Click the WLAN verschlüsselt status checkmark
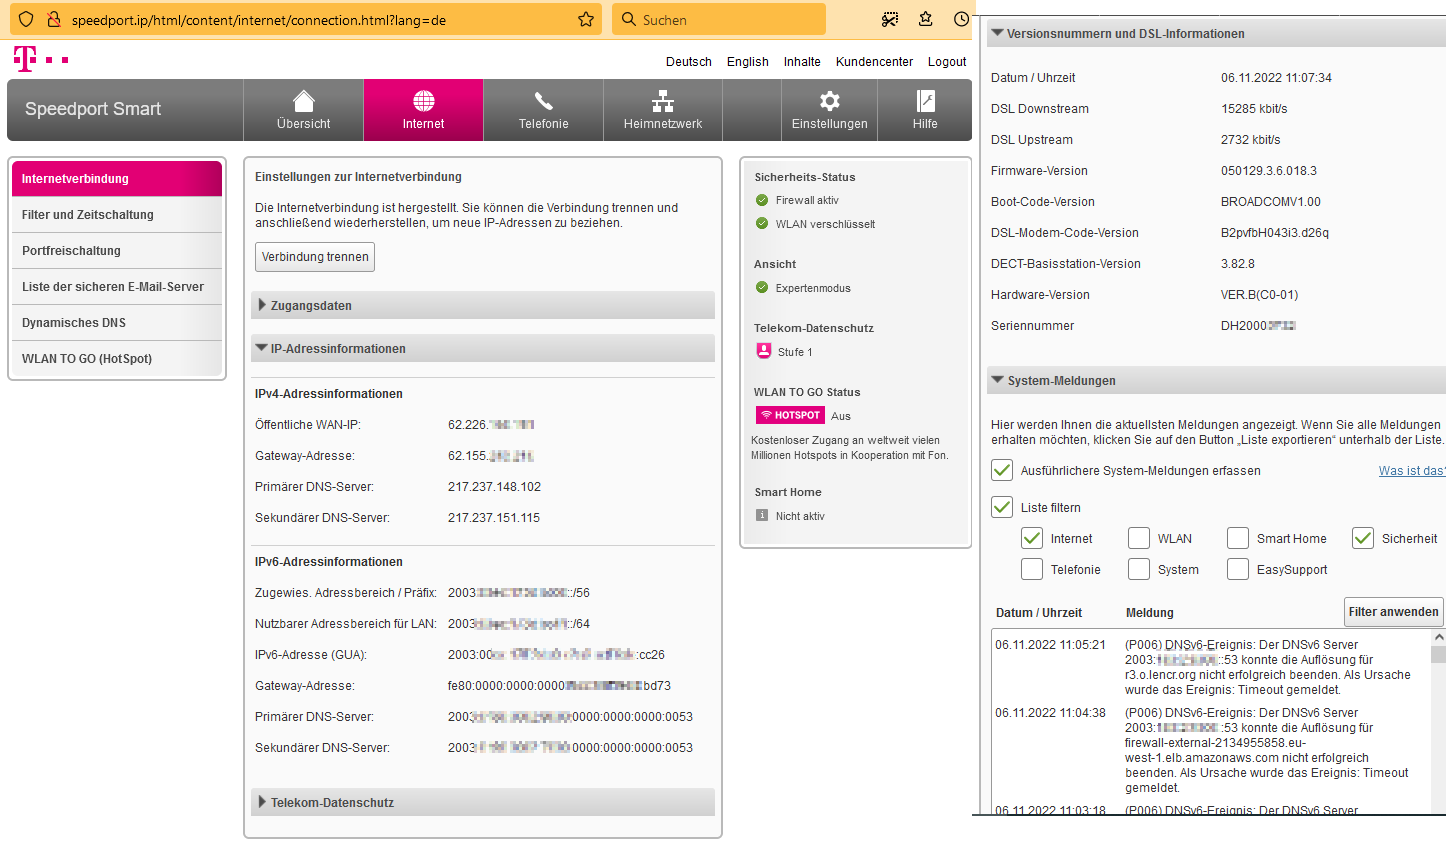This screenshot has width=1446, height=843. pos(762,224)
